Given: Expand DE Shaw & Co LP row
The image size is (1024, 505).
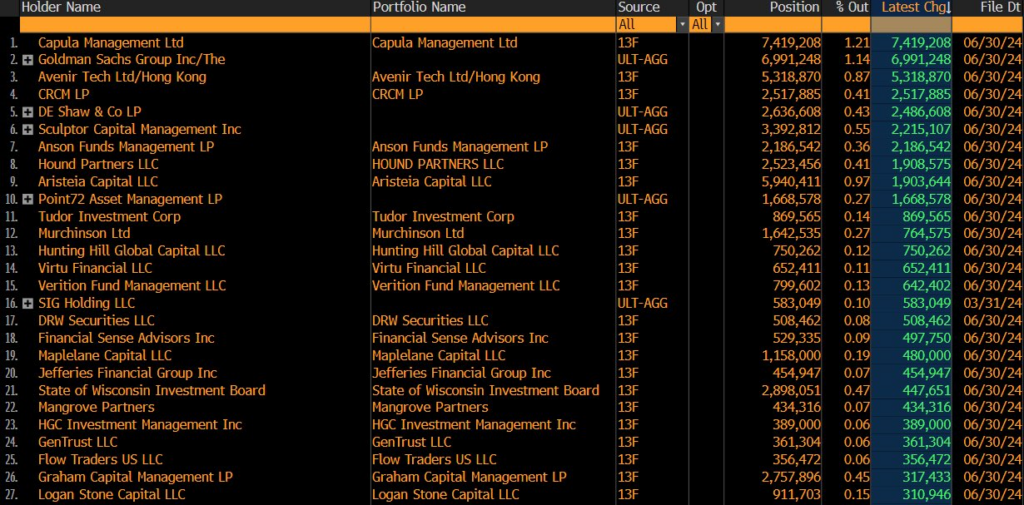Looking at the screenshot, I should click(x=28, y=112).
